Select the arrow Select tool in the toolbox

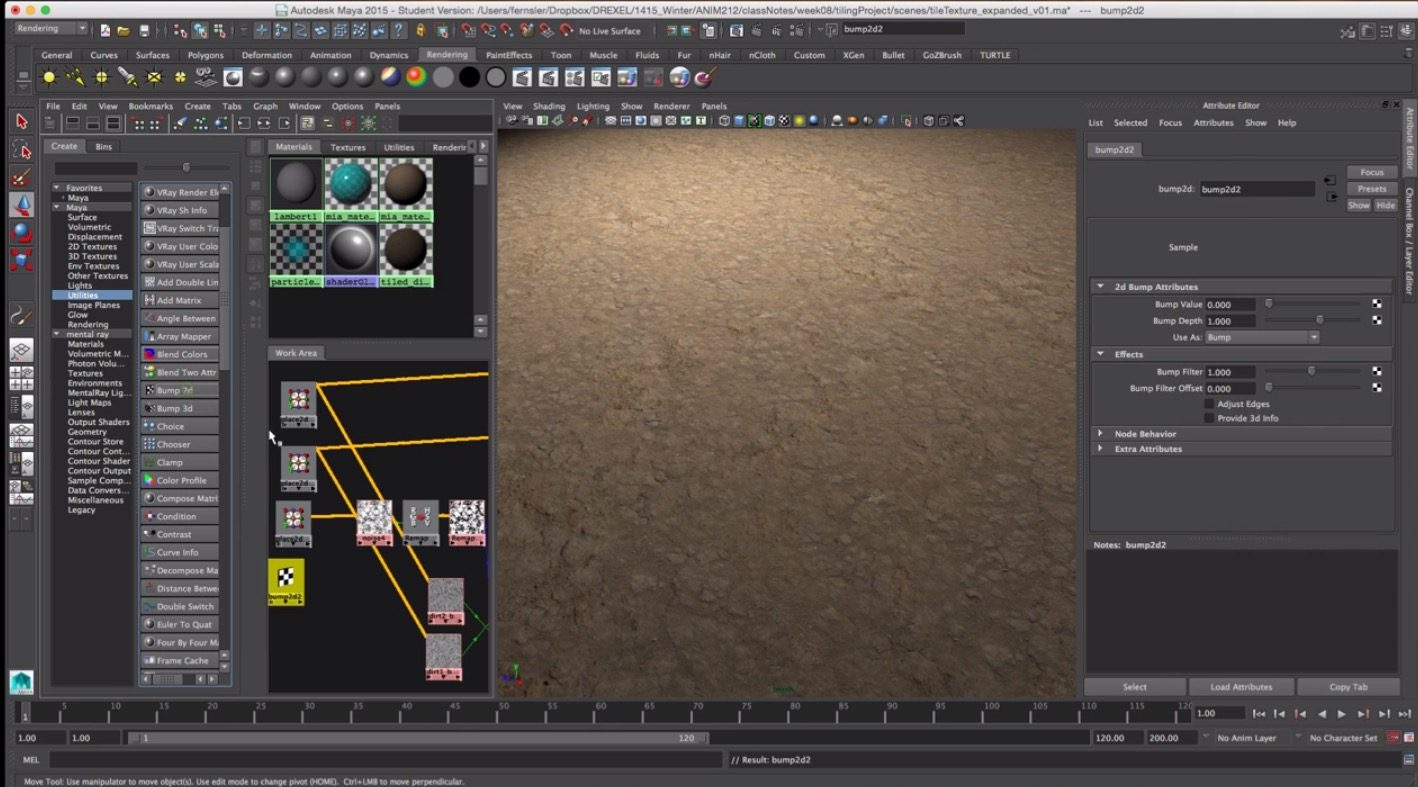point(21,121)
